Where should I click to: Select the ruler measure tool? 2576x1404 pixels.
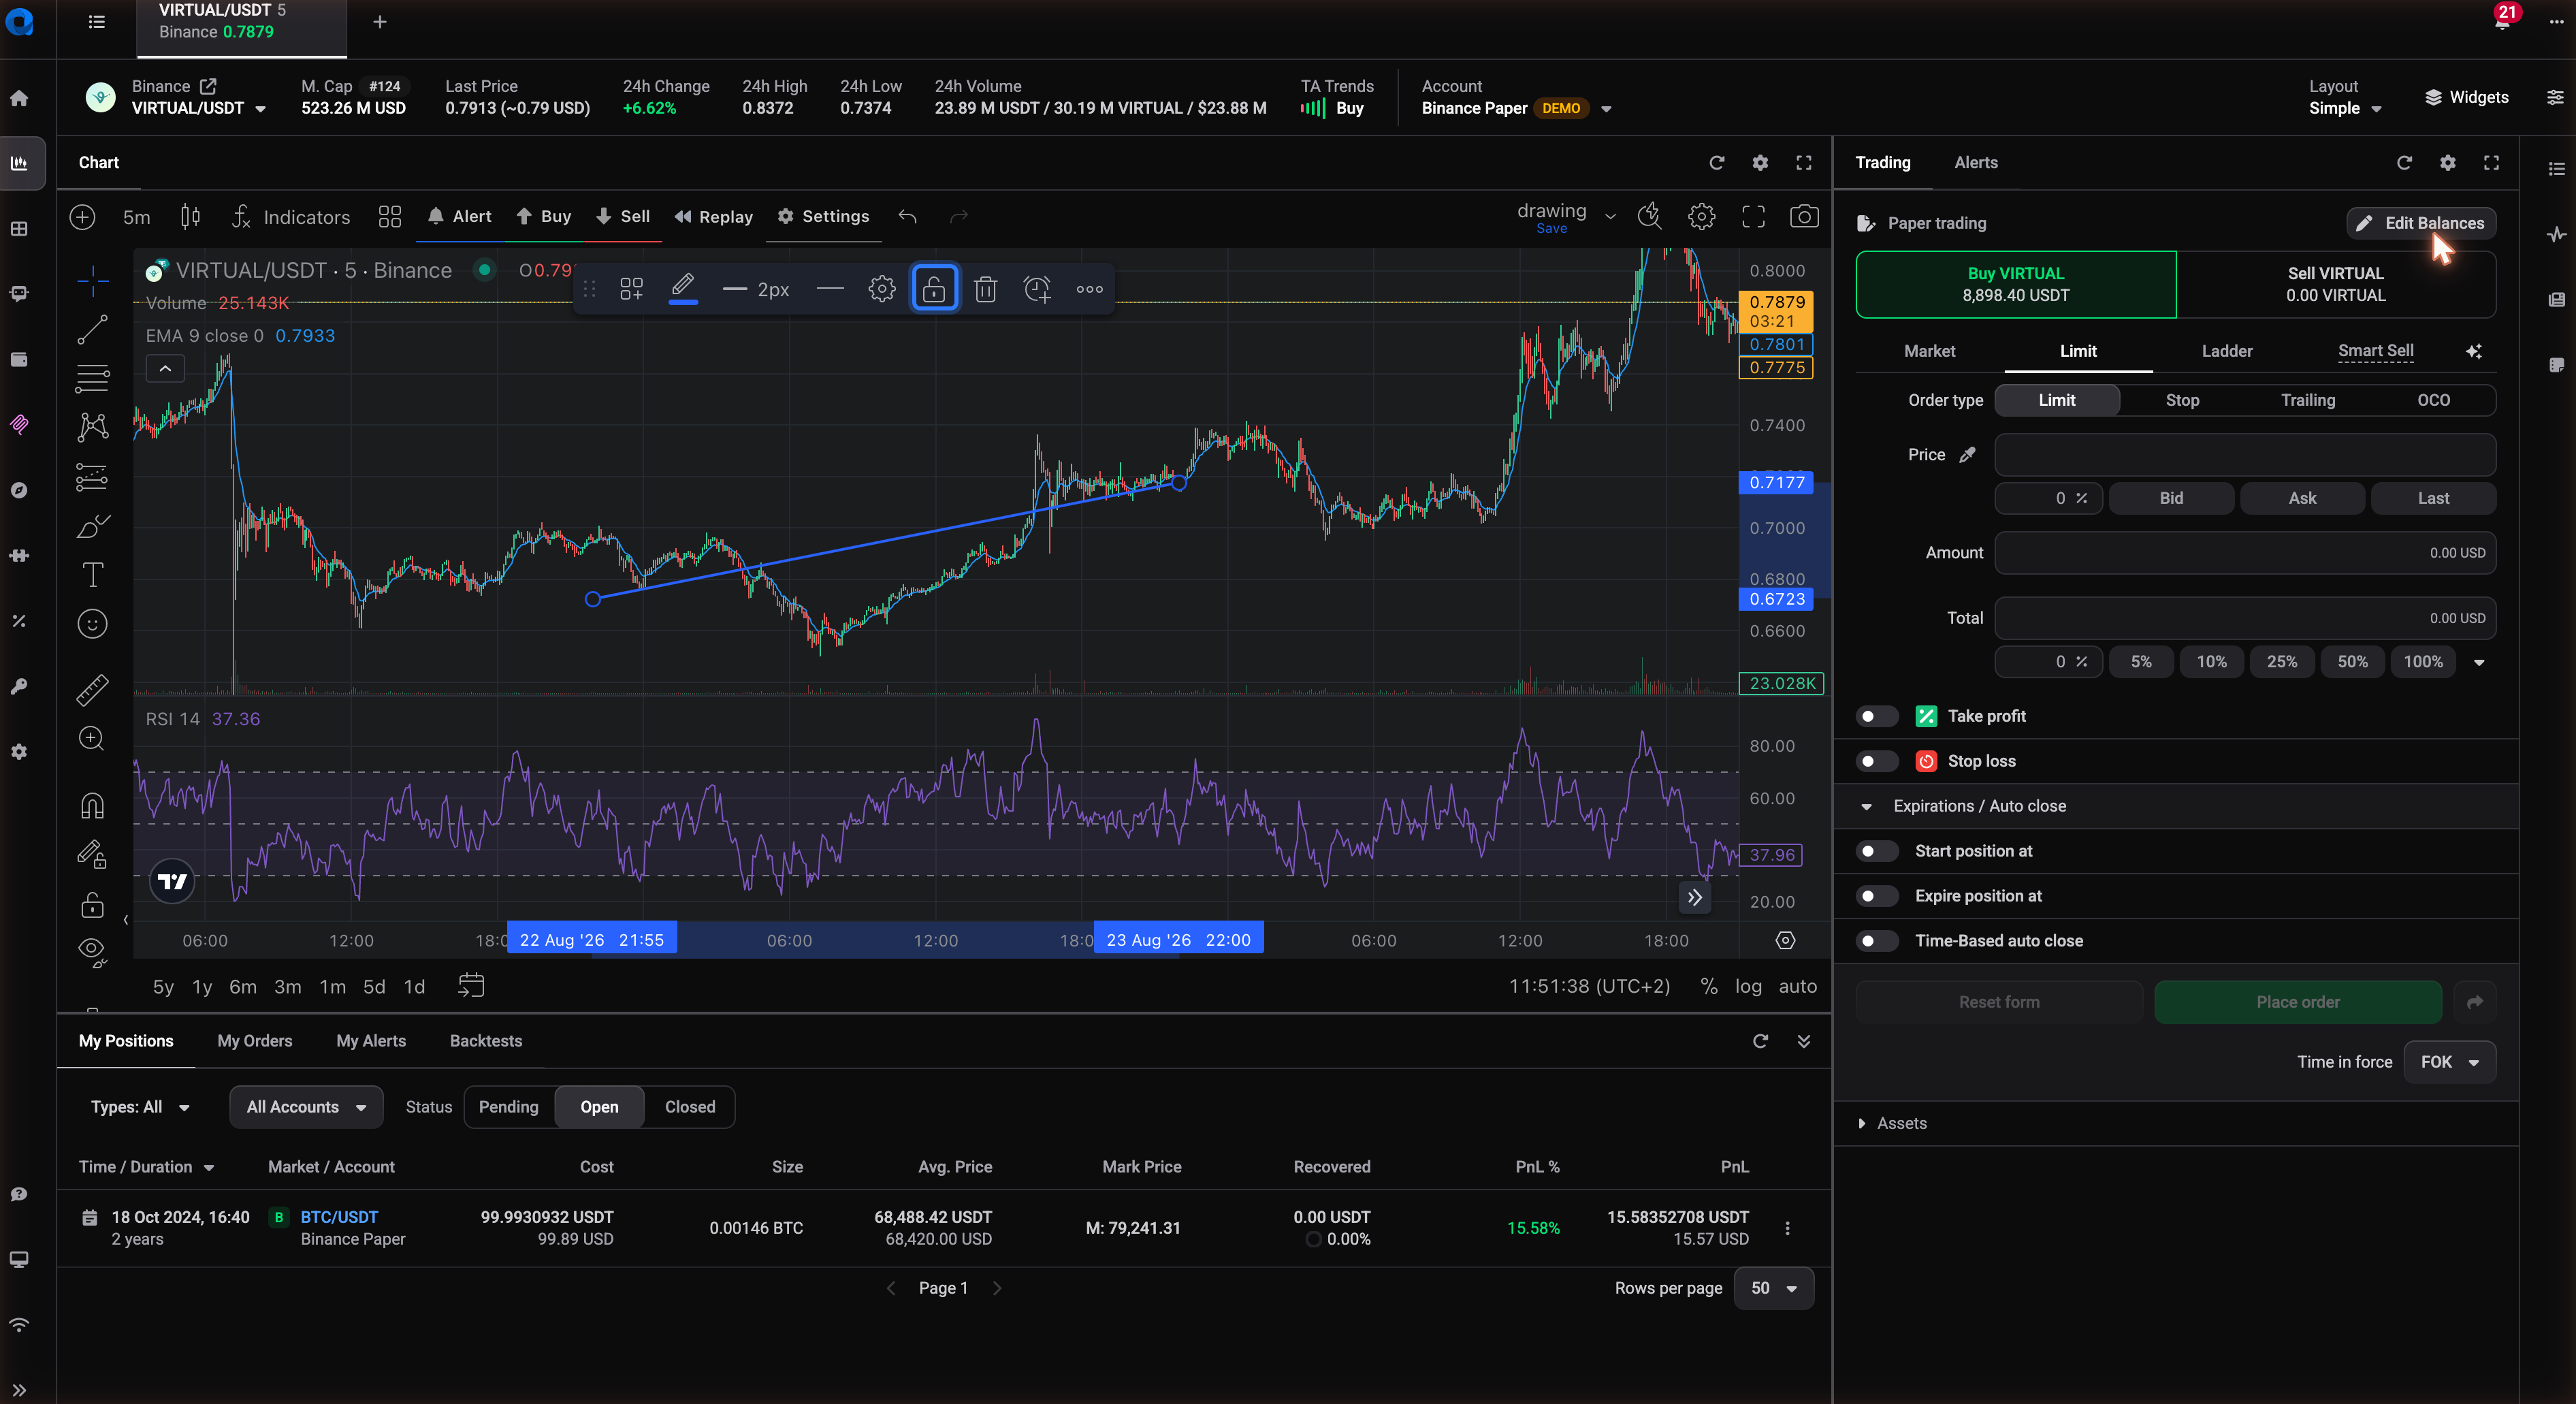(92, 689)
